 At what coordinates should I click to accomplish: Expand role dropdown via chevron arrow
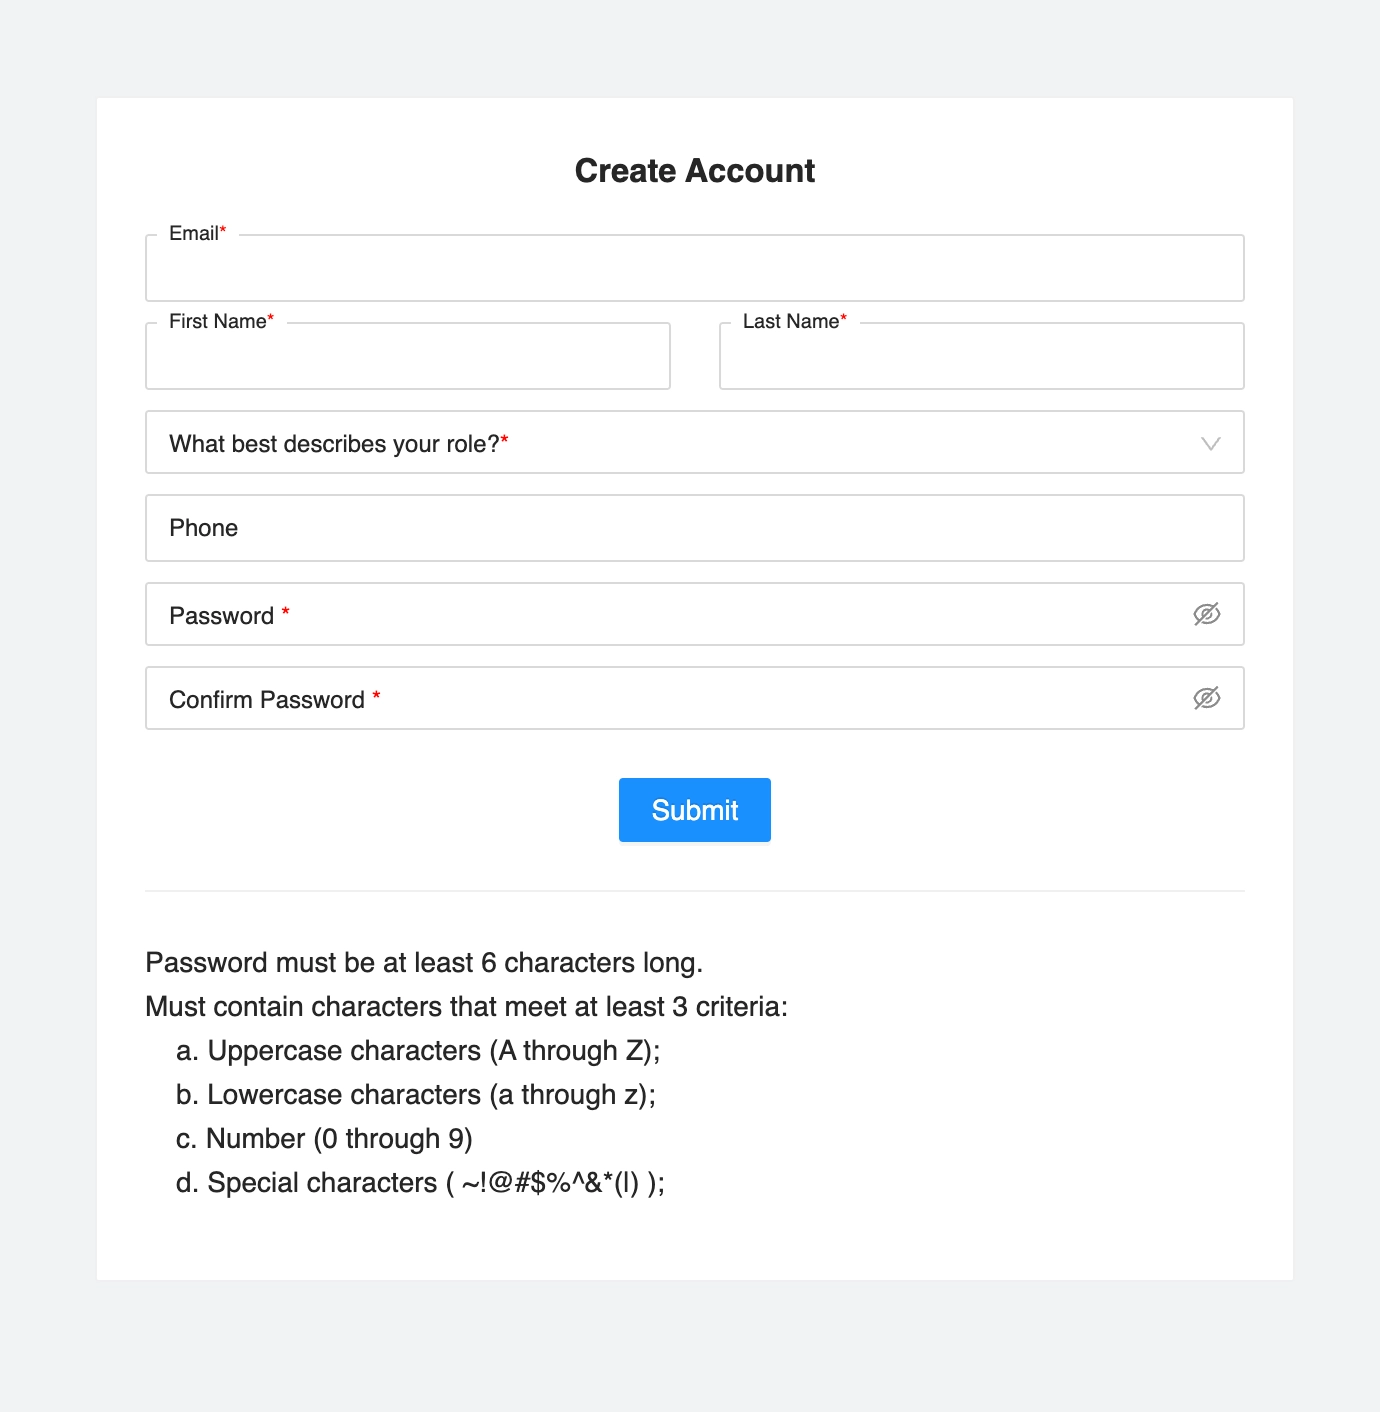[x=1211, y=443]
